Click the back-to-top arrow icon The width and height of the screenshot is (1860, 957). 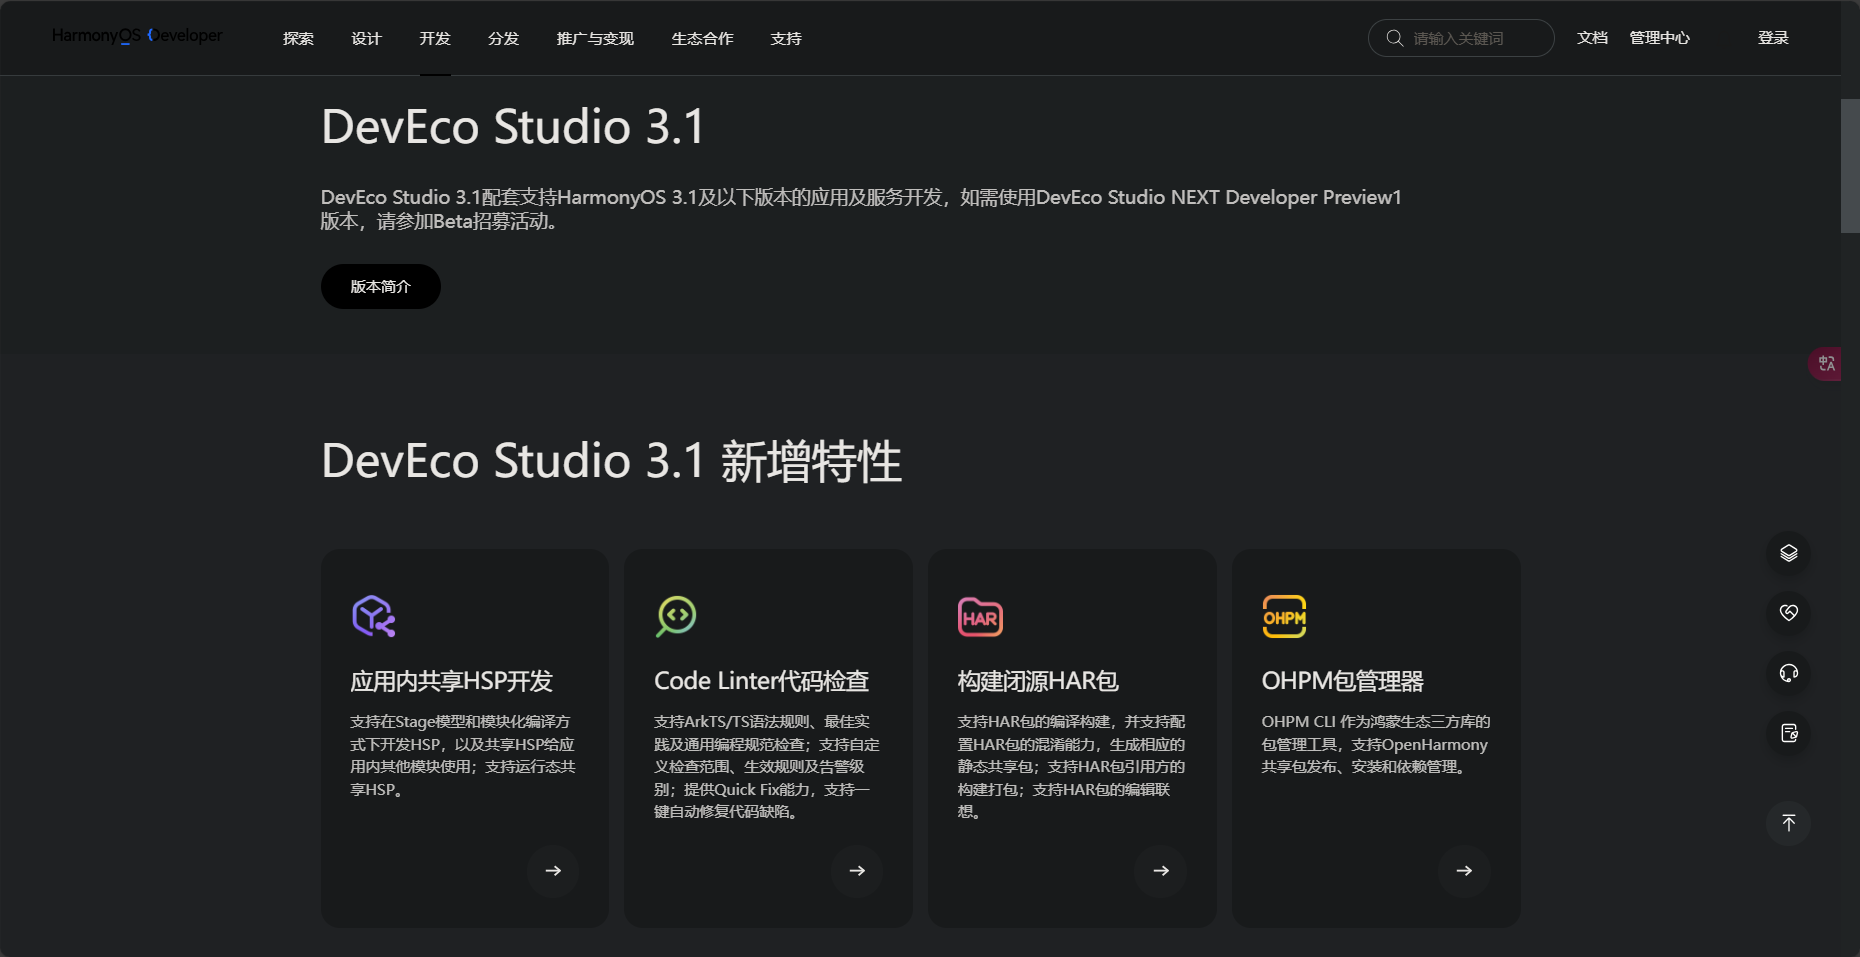pyautogui.click(x=1789, y=823)
